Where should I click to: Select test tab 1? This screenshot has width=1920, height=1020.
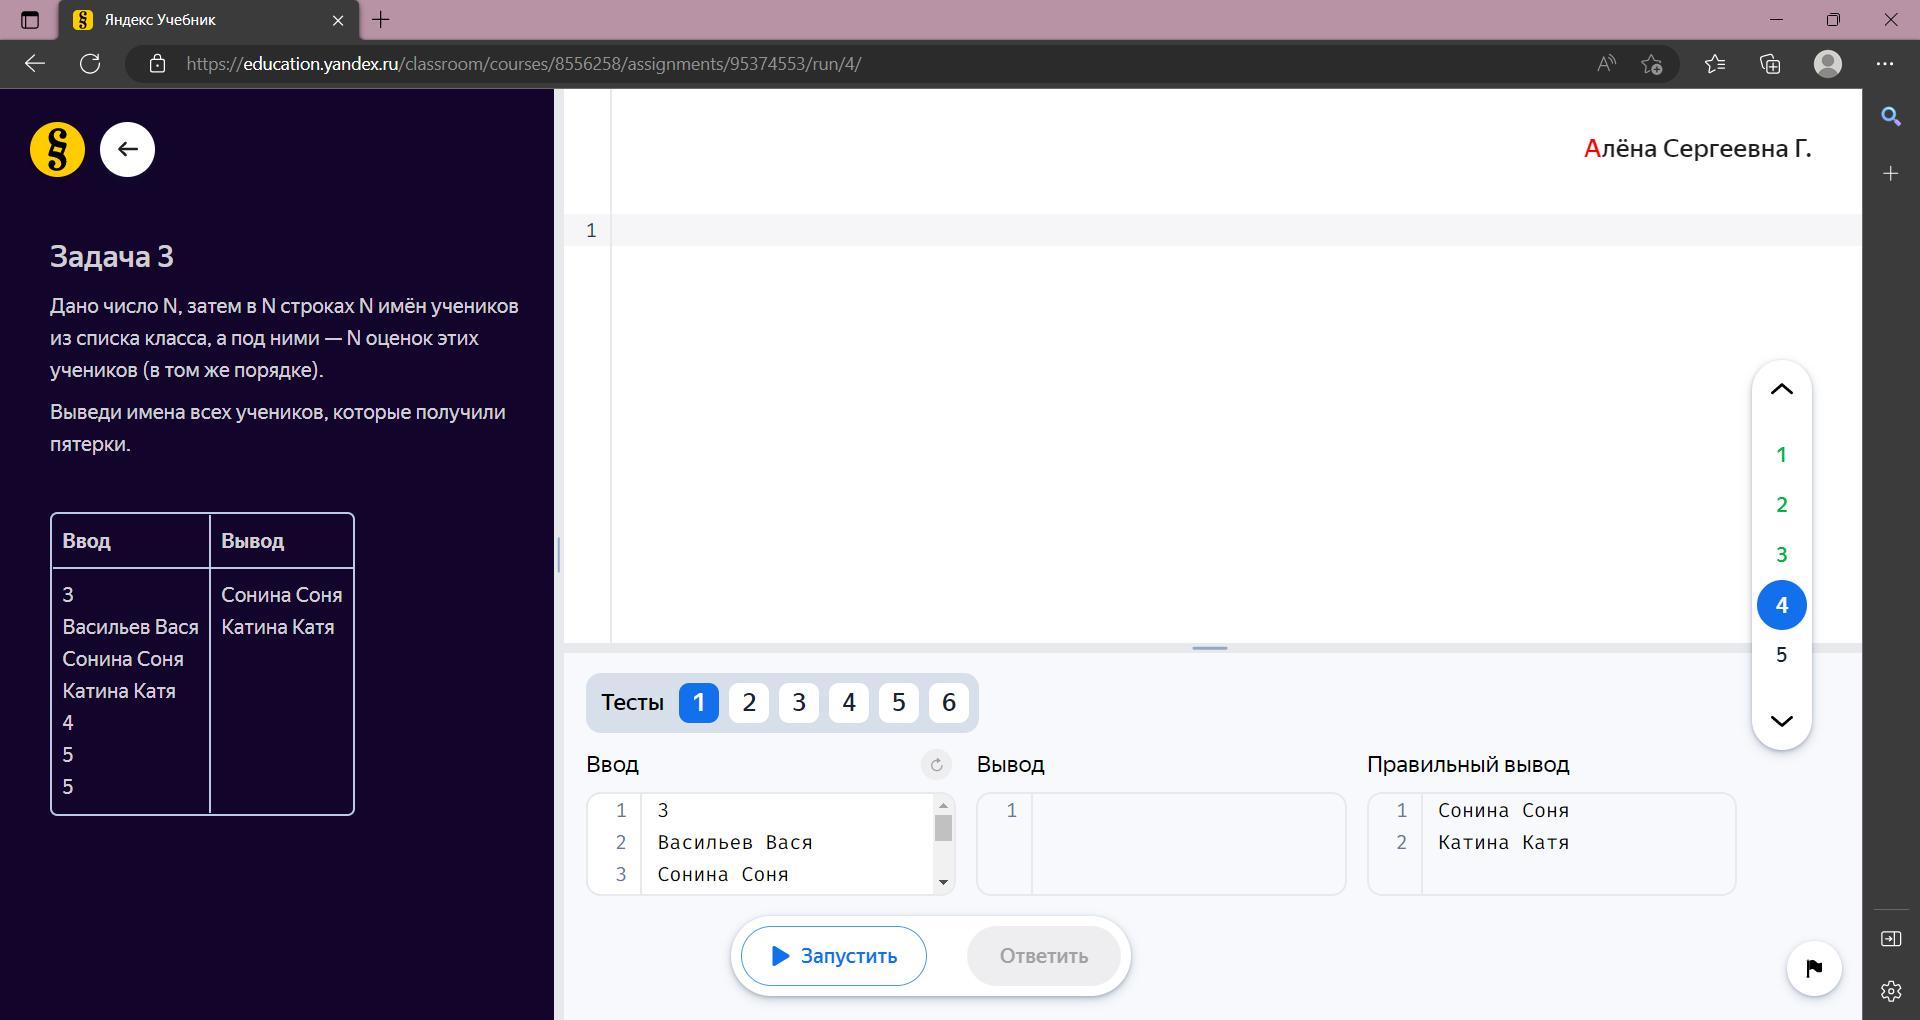click(x=699, y=703)
